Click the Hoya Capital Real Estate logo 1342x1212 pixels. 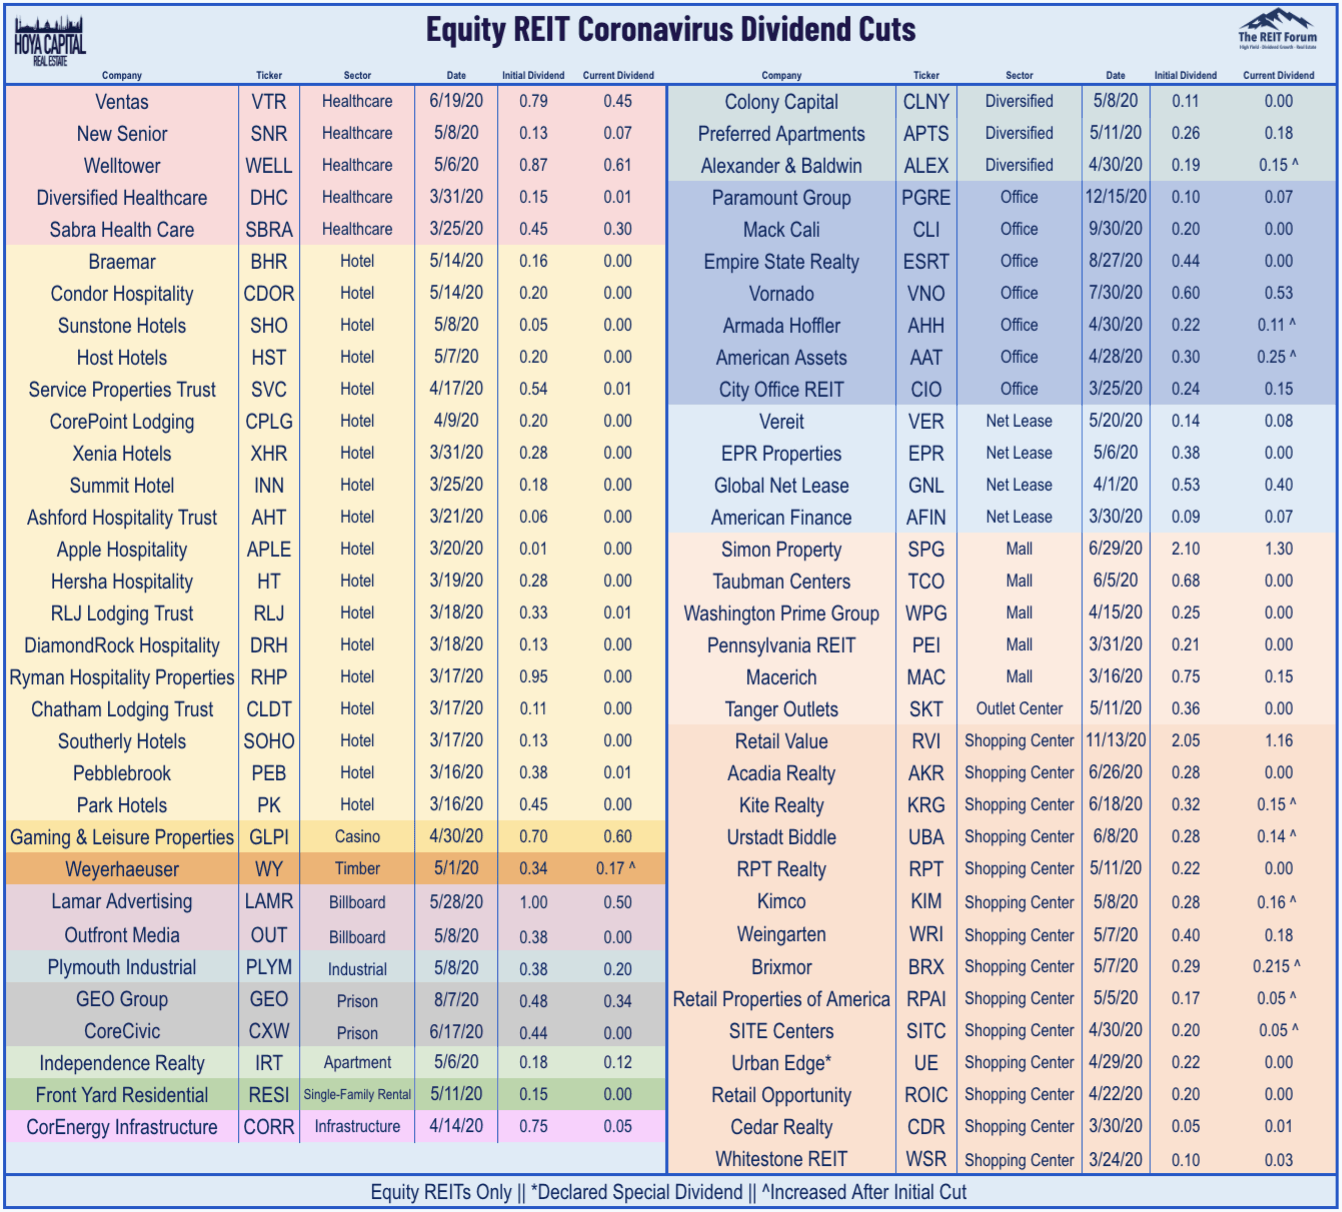50,42
